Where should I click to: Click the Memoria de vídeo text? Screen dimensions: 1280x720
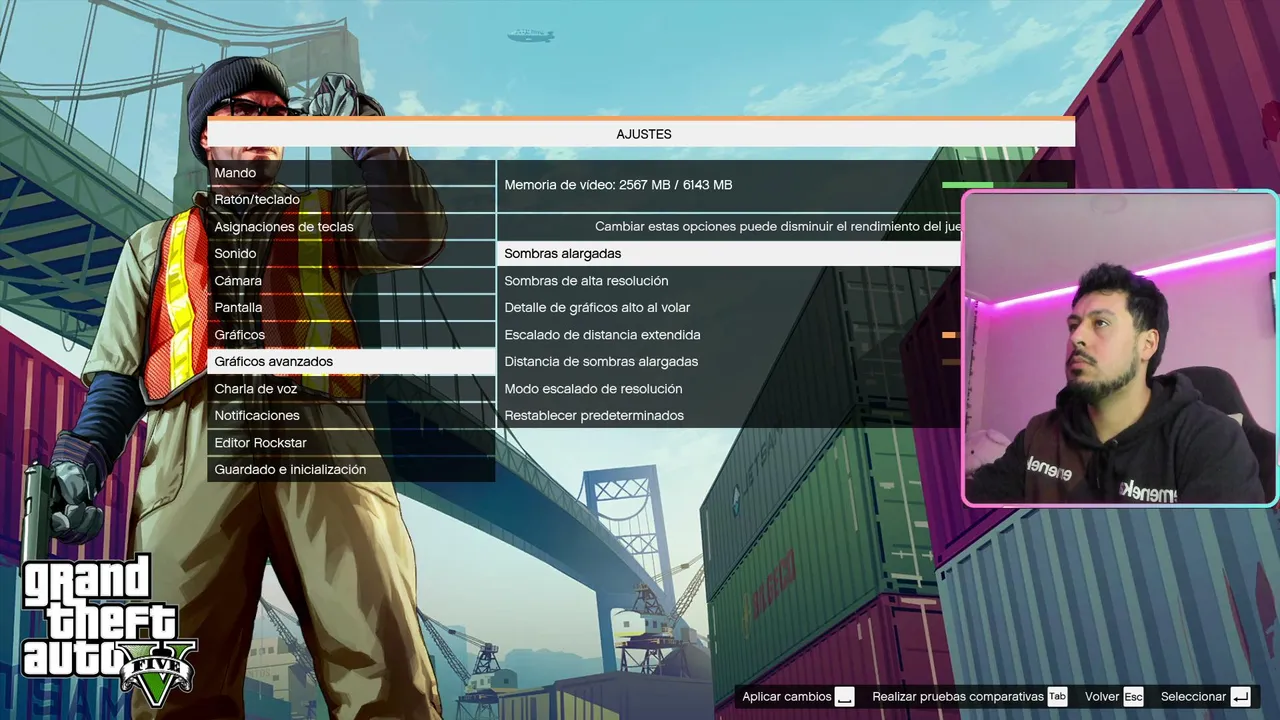pyautogui.click(x=618, y=185)
